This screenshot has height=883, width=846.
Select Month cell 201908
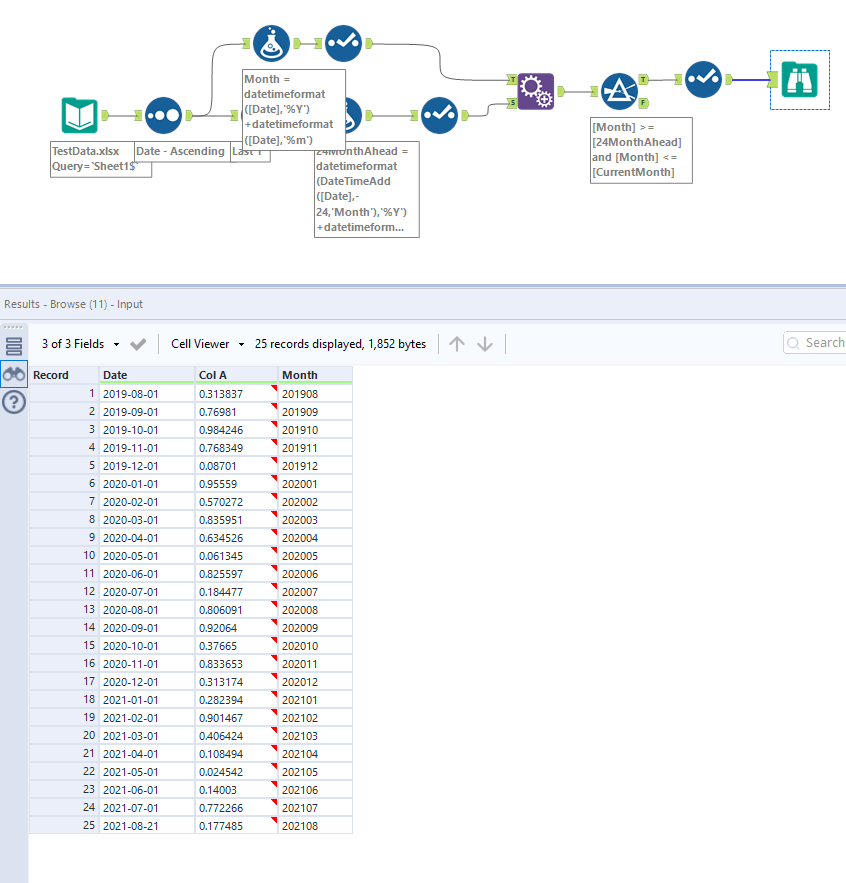click(315, 394)
